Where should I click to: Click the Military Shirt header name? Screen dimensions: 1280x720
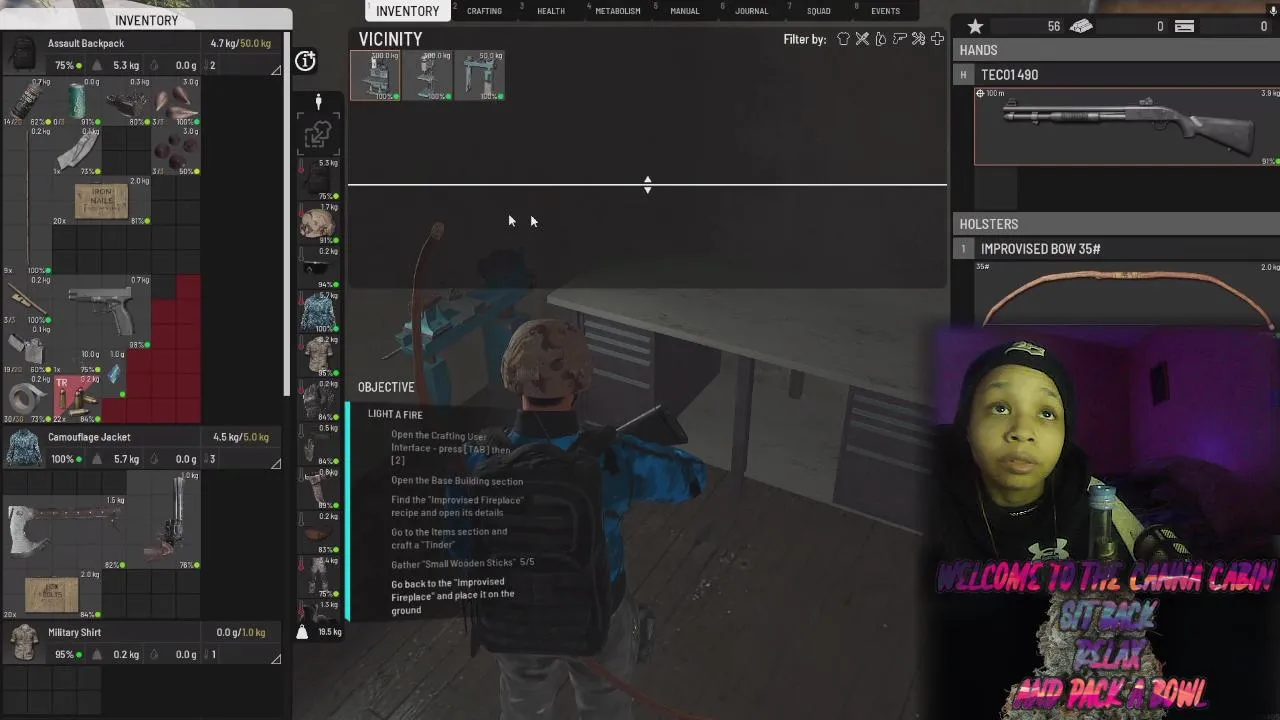[74, 633]
